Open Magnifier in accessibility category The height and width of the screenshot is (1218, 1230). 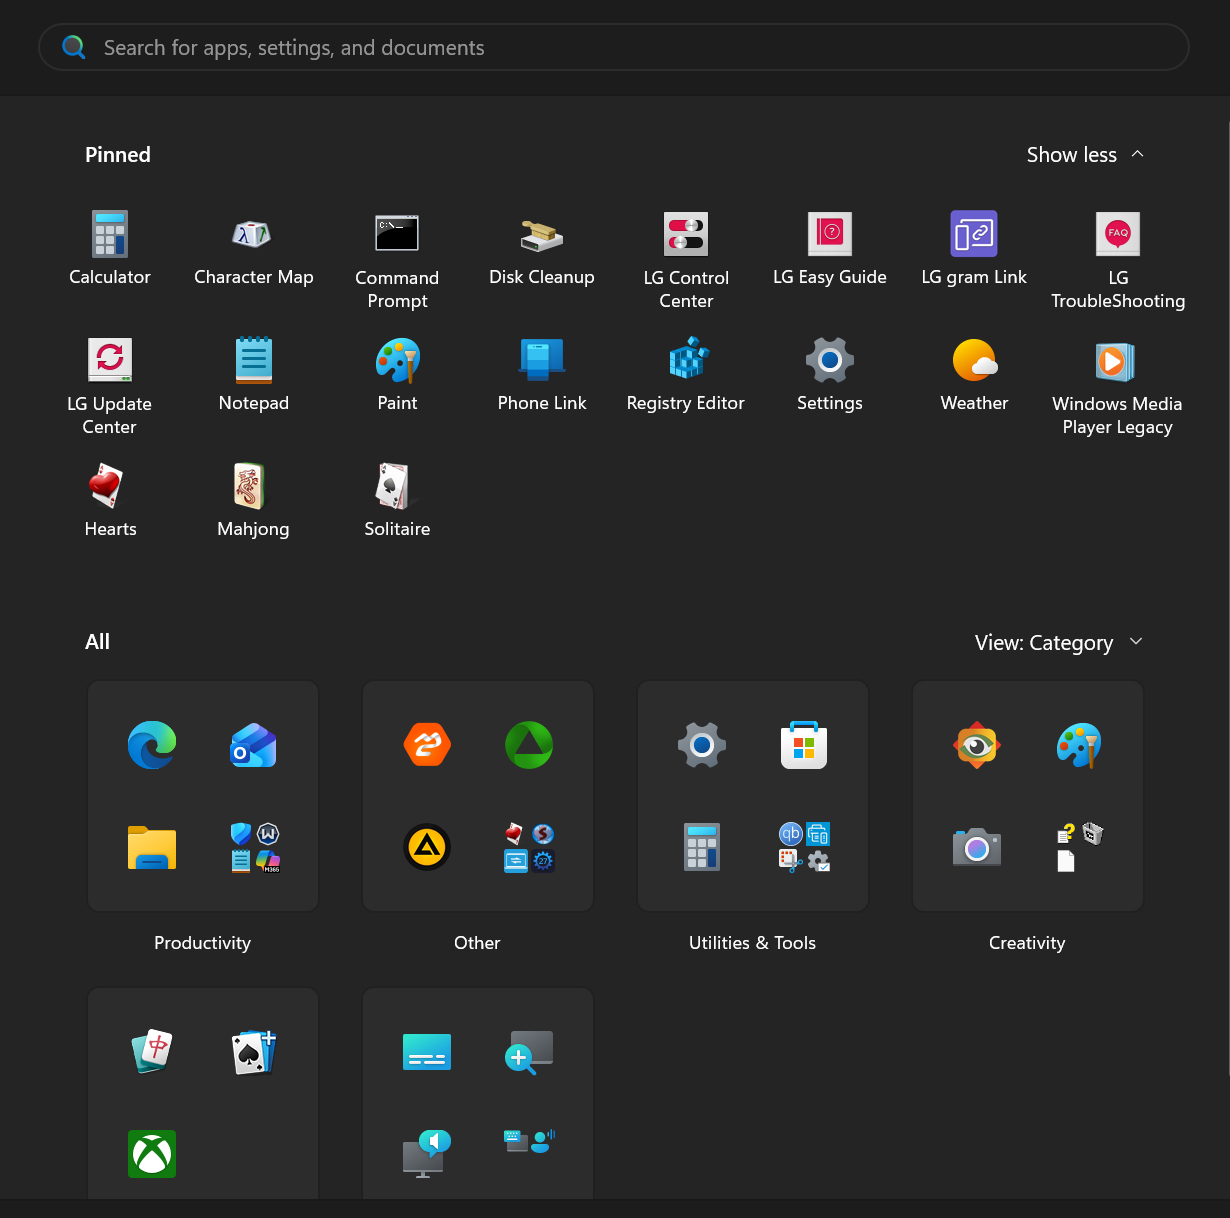[529, 1052]
